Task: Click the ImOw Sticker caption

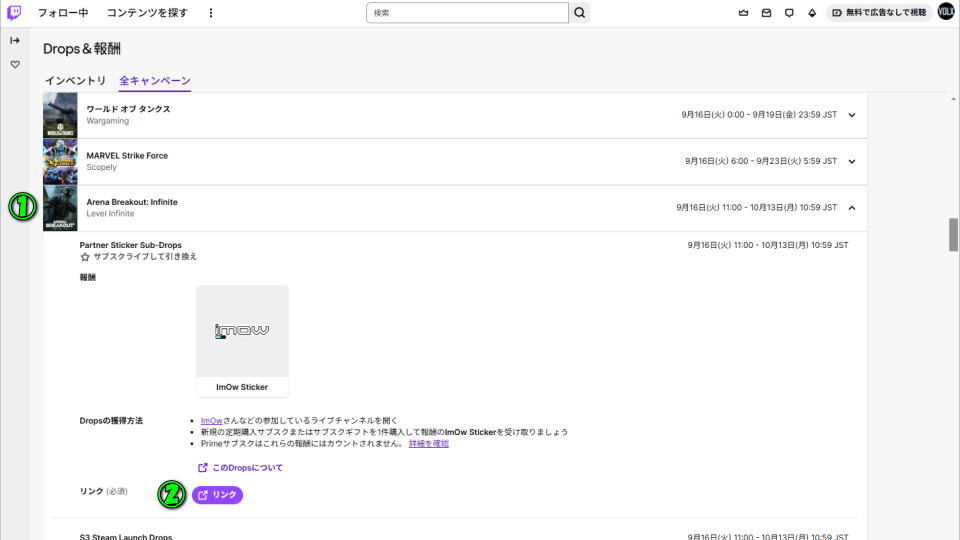Action: coord(242,387)
